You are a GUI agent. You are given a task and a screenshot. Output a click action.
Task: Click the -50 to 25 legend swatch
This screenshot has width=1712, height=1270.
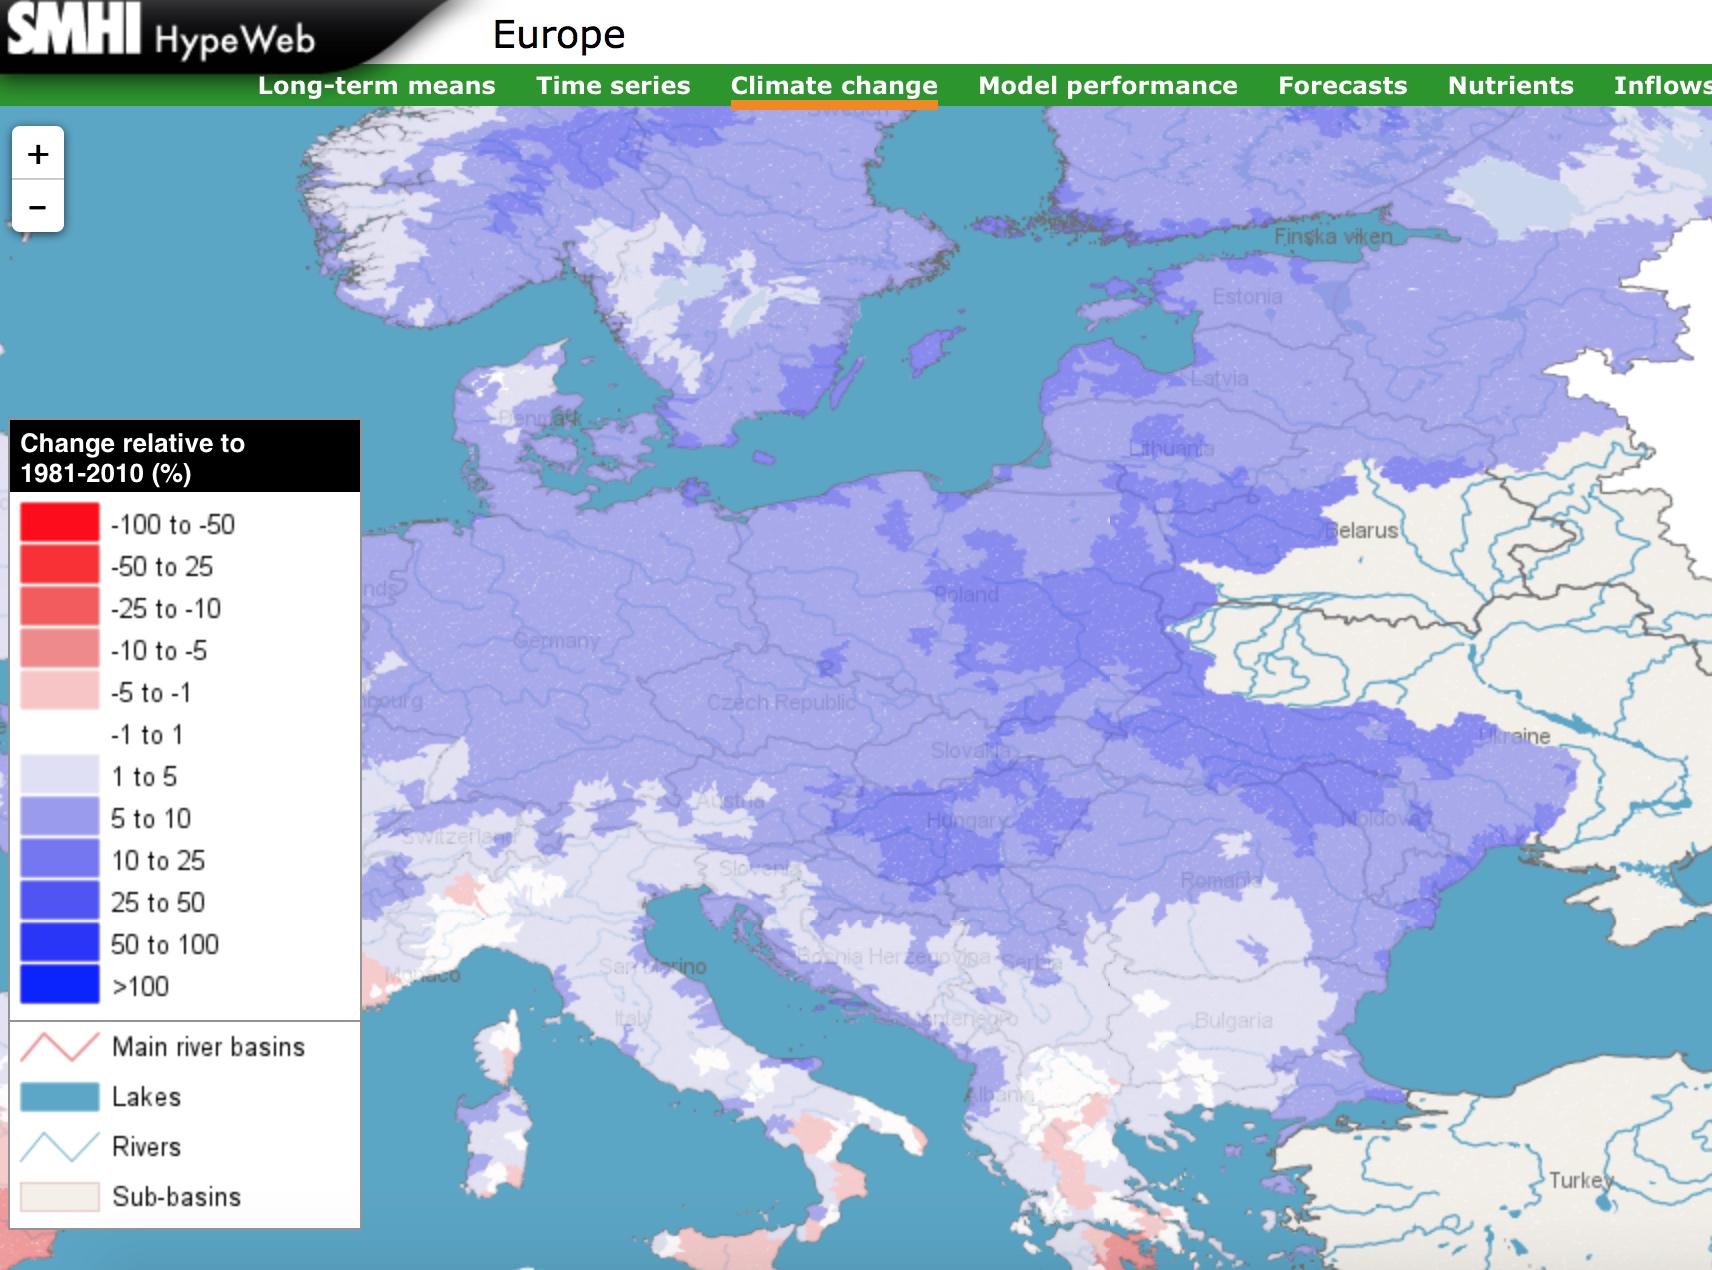pos(60,564)
